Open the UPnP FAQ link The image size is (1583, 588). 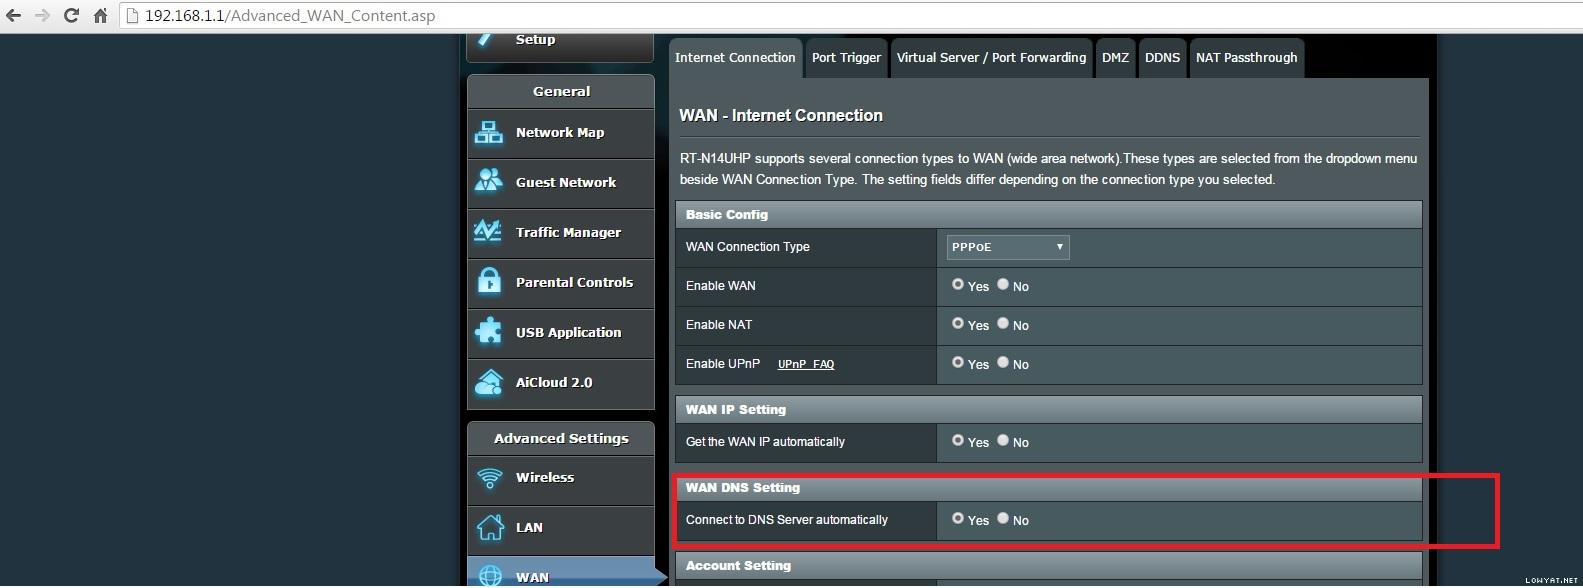[805, 365]
